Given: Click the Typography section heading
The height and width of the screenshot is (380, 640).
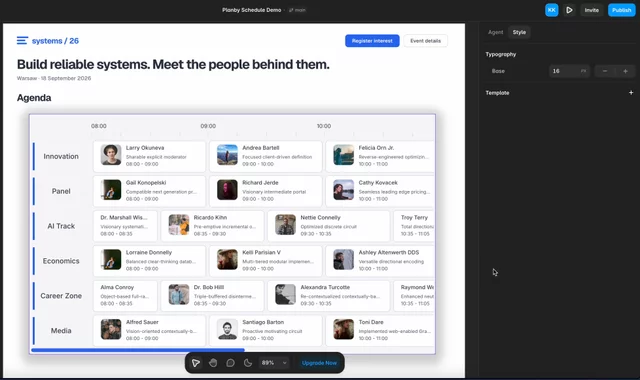Looking at the screenshot, I should (501, 54).
